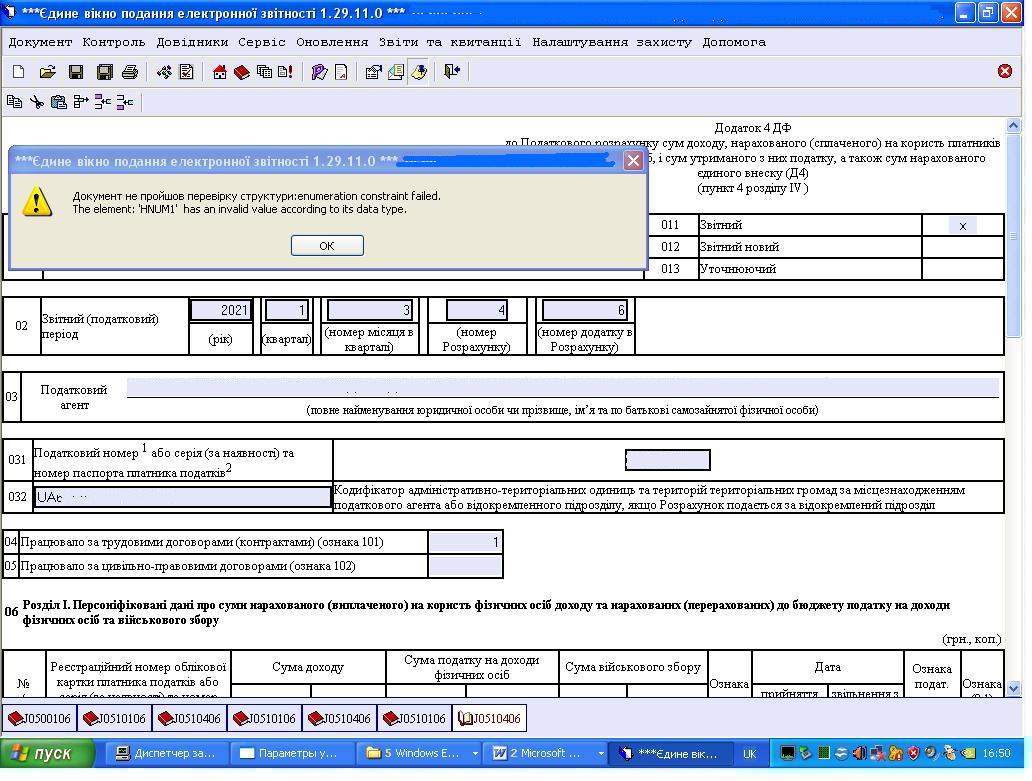Mark the 'Уточнюючий' checkbox cell

click(962, 269)
